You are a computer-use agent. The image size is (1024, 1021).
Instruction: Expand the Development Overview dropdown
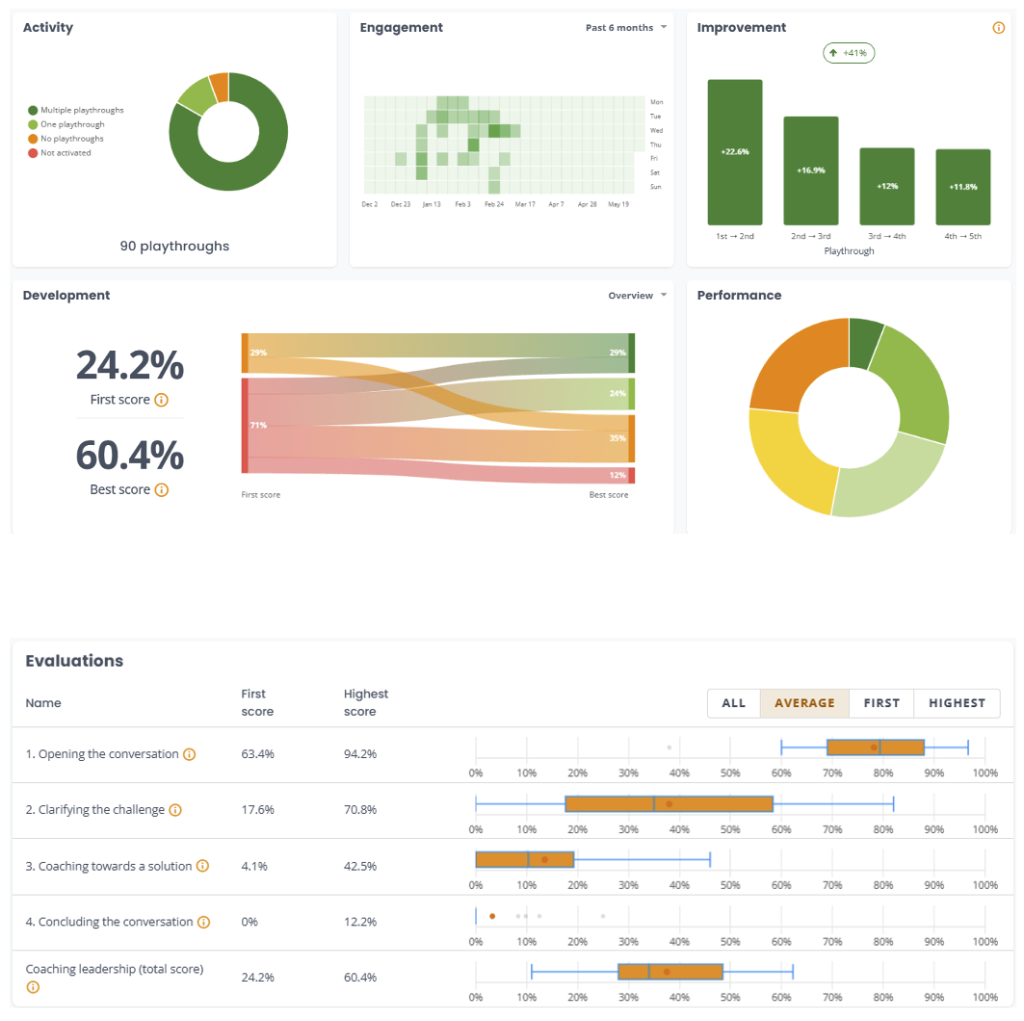point(637,295)
